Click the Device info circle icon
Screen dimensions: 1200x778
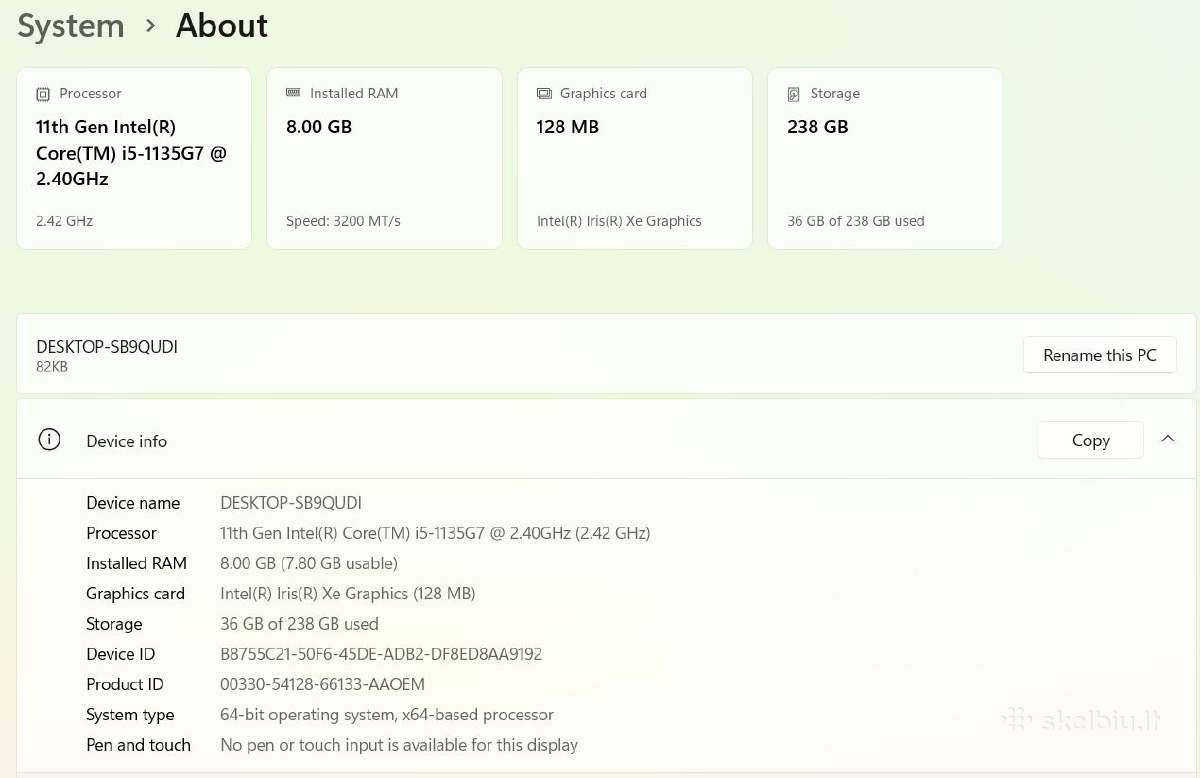click(x=49, y=440)
